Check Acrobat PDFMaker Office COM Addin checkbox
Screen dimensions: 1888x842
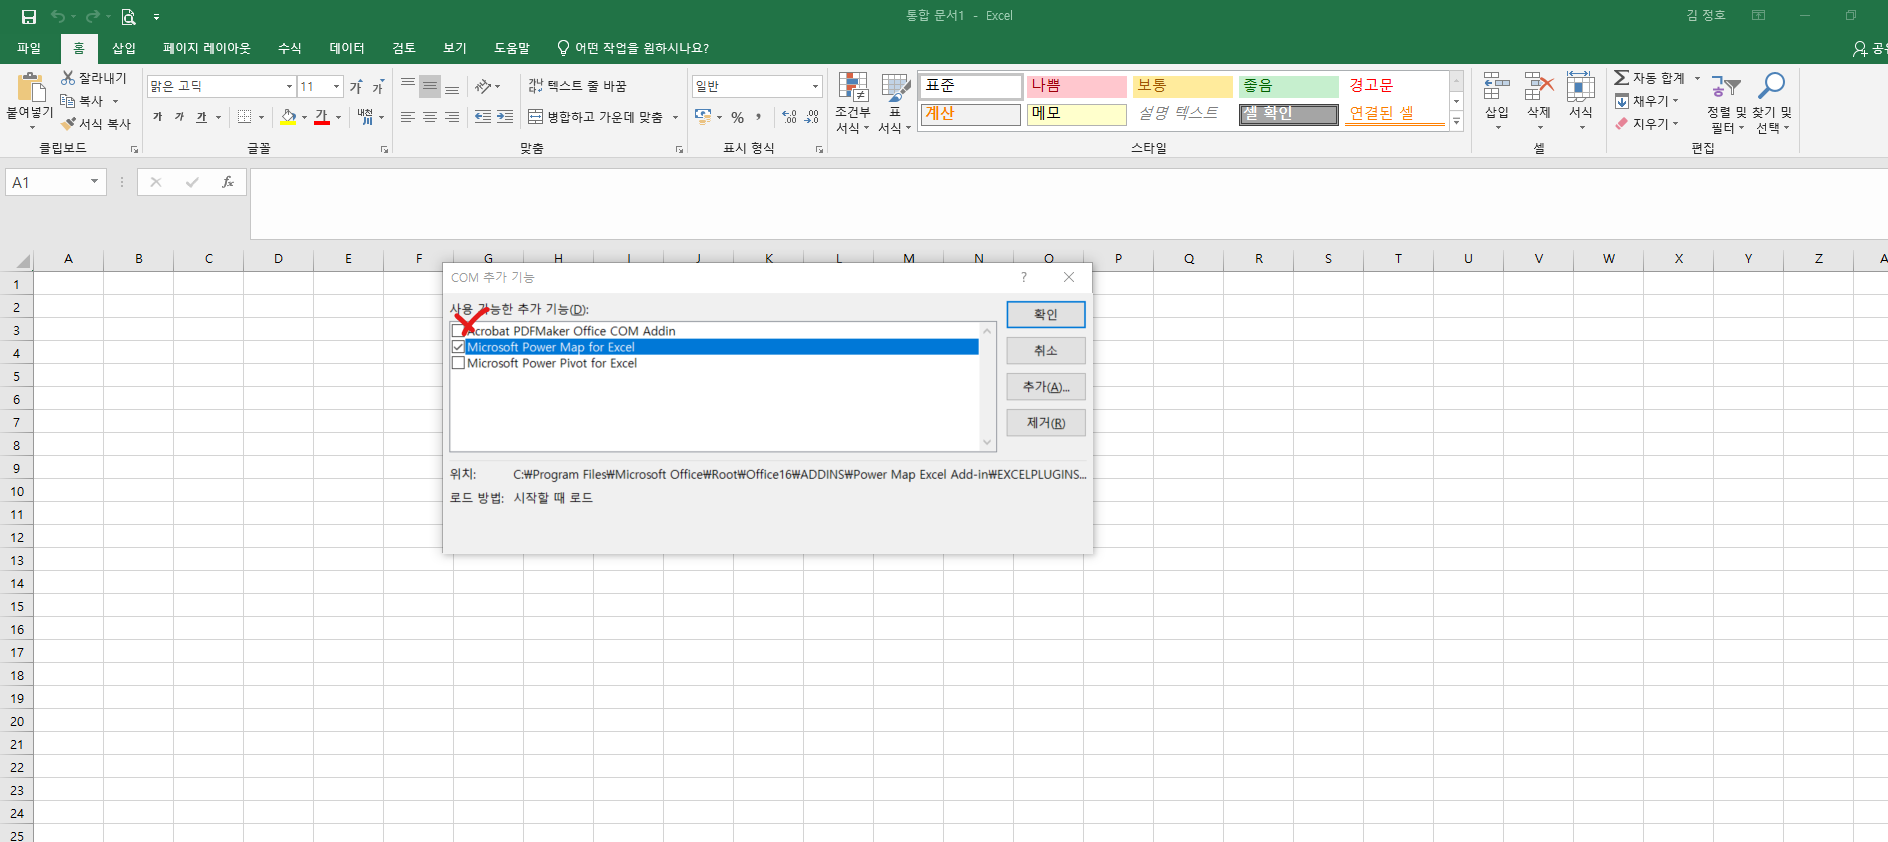pos(458,331)
